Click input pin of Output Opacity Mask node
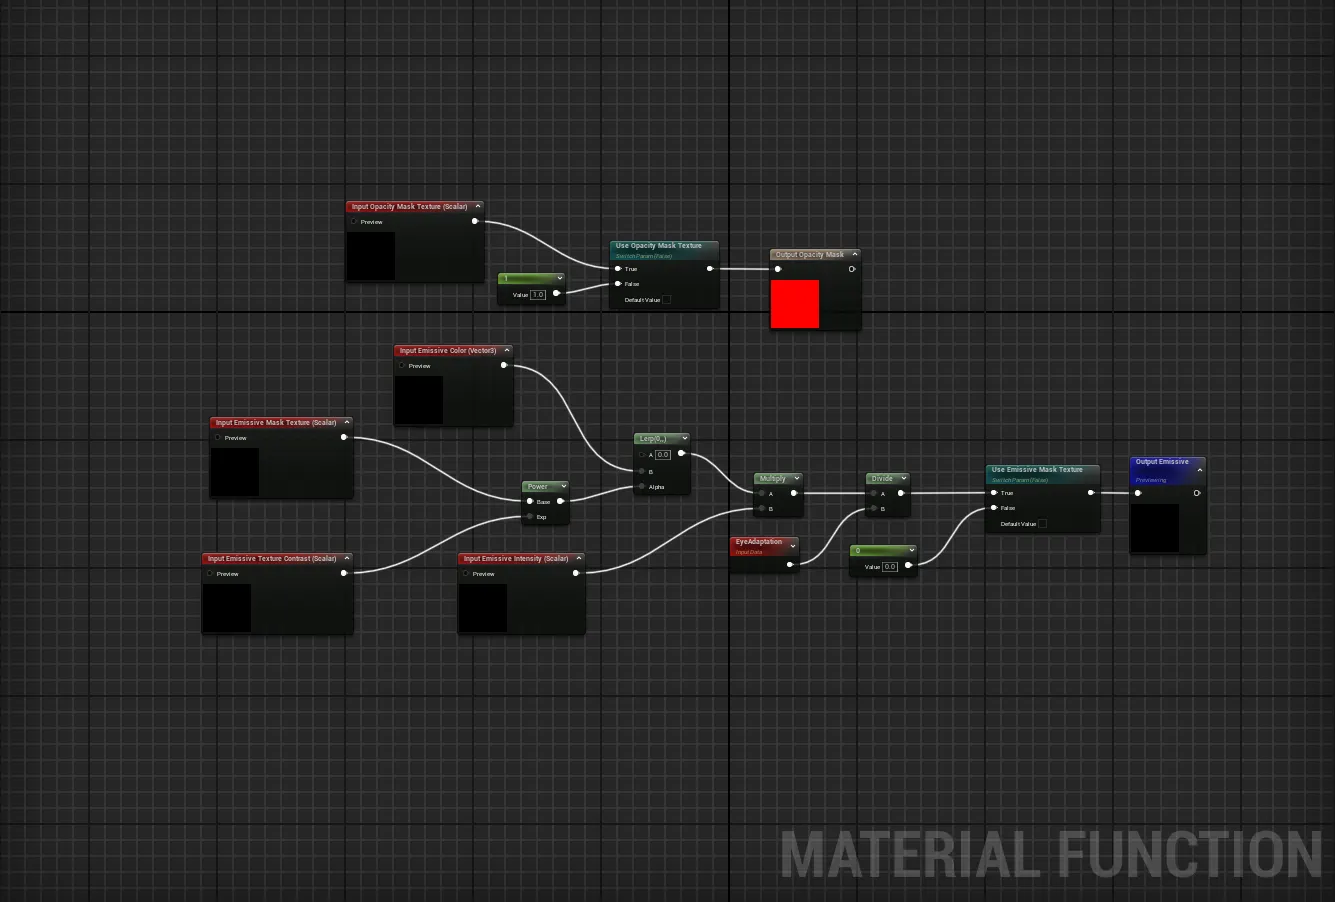The height and width of the screenshot is (902, 1335). pyautogui.click(x=778, y=269)
